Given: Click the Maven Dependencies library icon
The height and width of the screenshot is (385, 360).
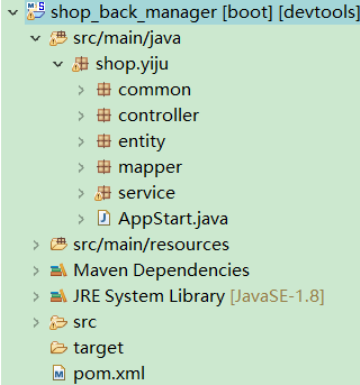Looking at the screenshot, I should point(59,270).
